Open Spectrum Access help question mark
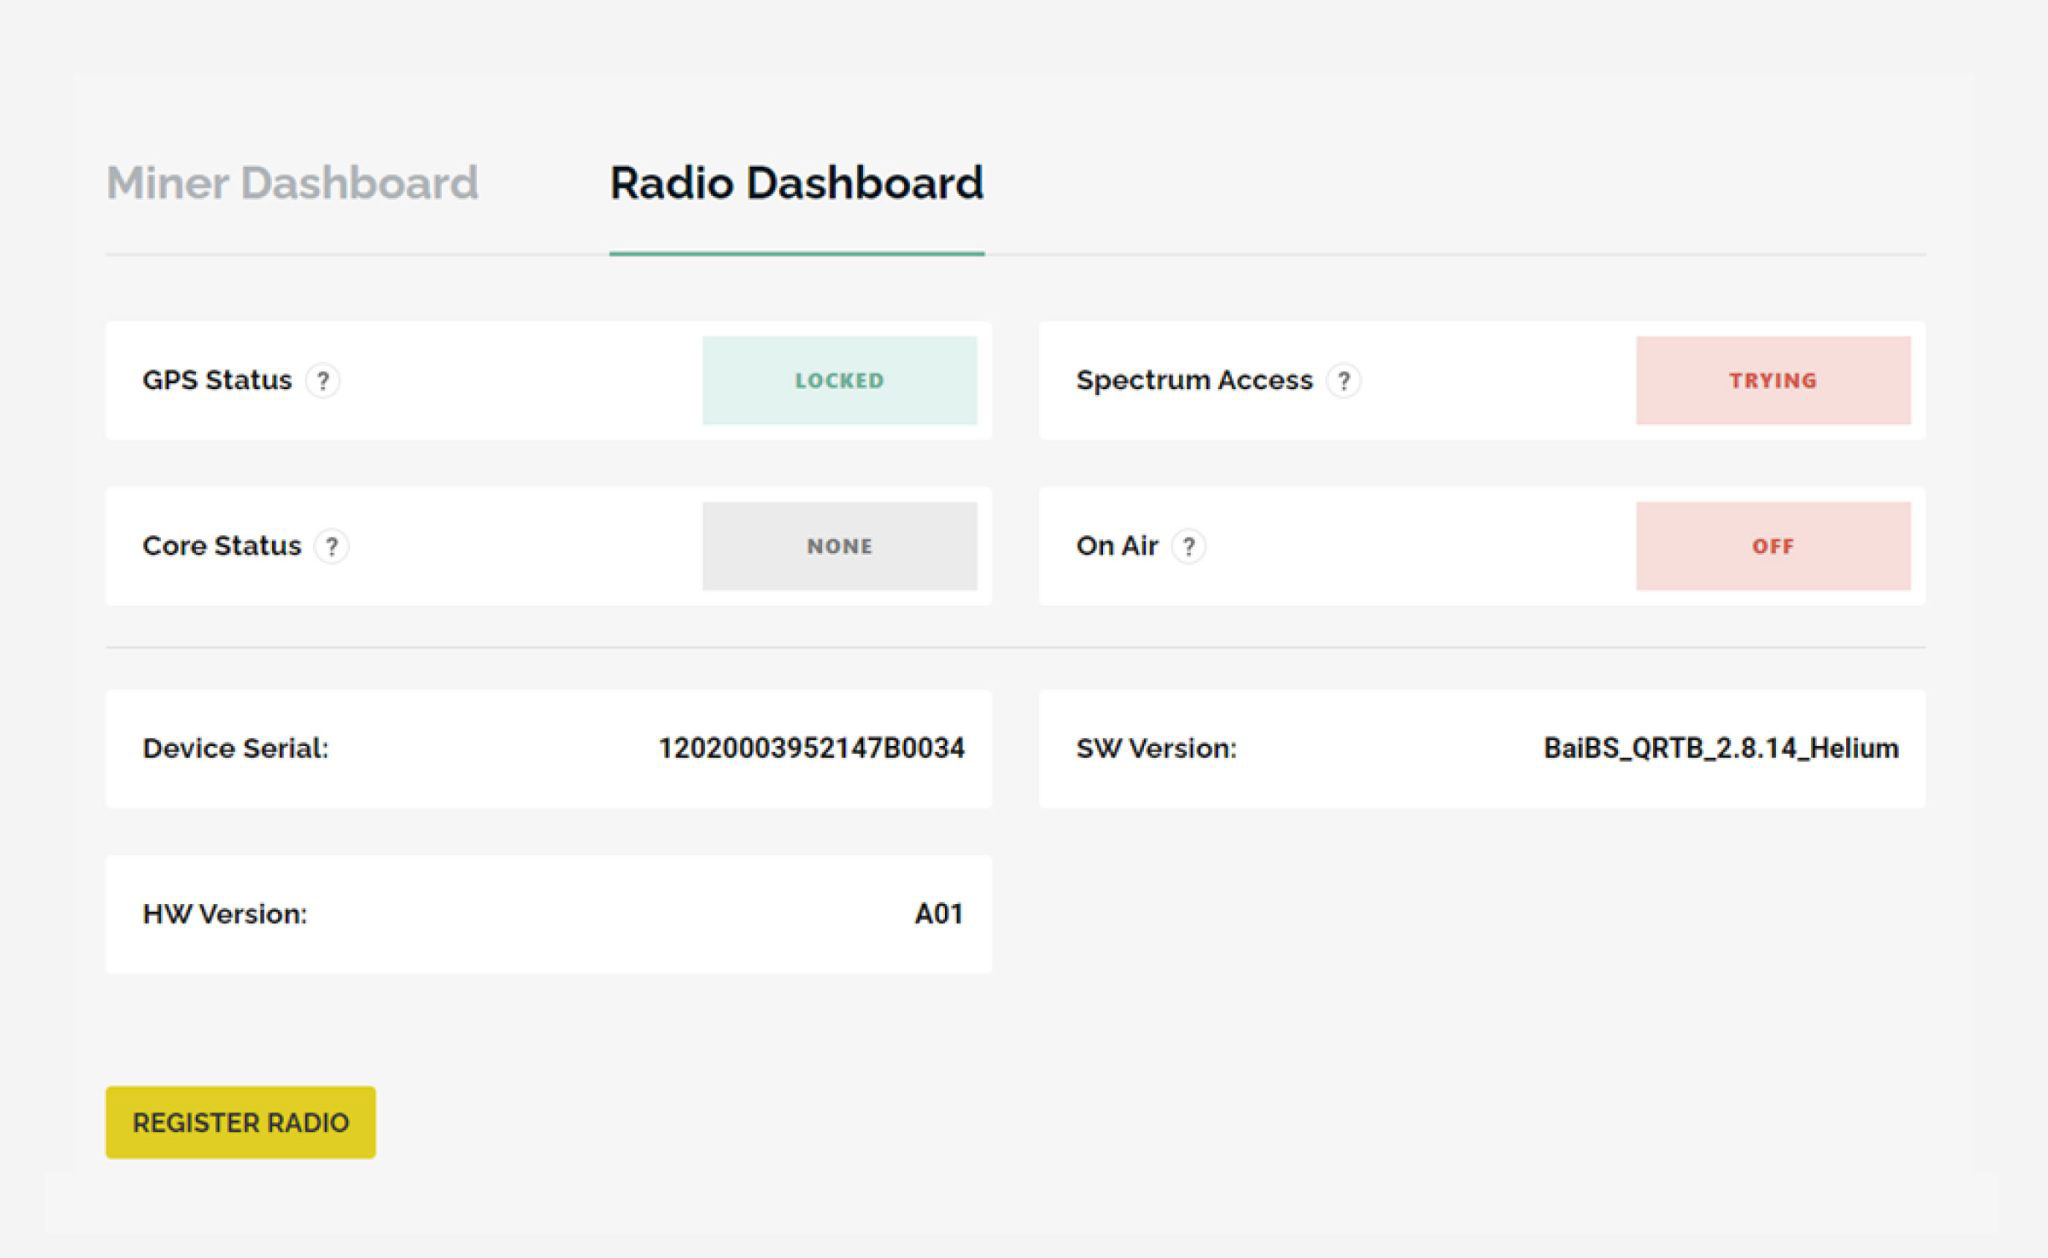This screenshot has width=2048, height=1258. (1344, 381)
